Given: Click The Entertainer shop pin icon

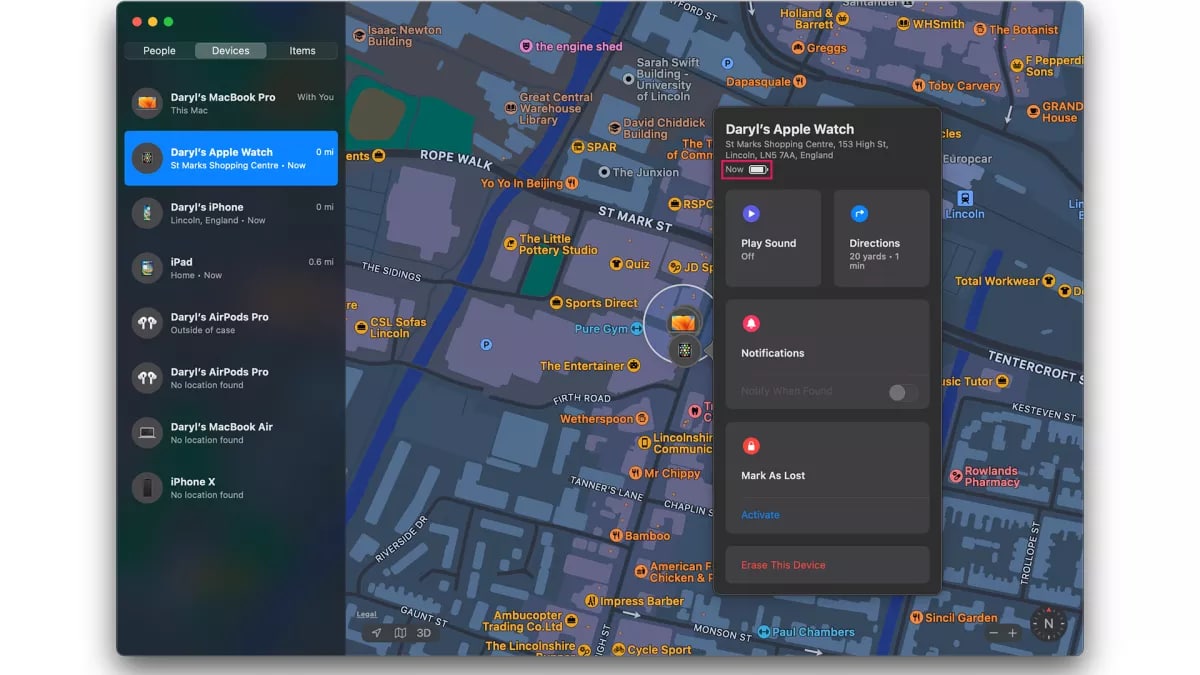Looking at the screenshot, I should 633,366.
